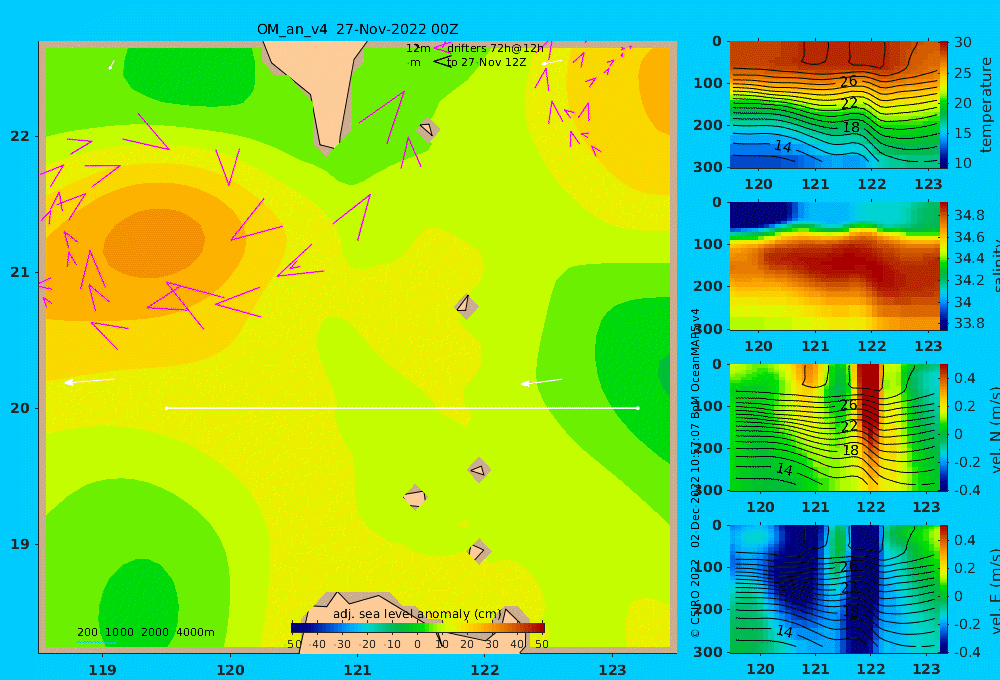Click the longitude label 123 on the main map

tap(612, 670)
